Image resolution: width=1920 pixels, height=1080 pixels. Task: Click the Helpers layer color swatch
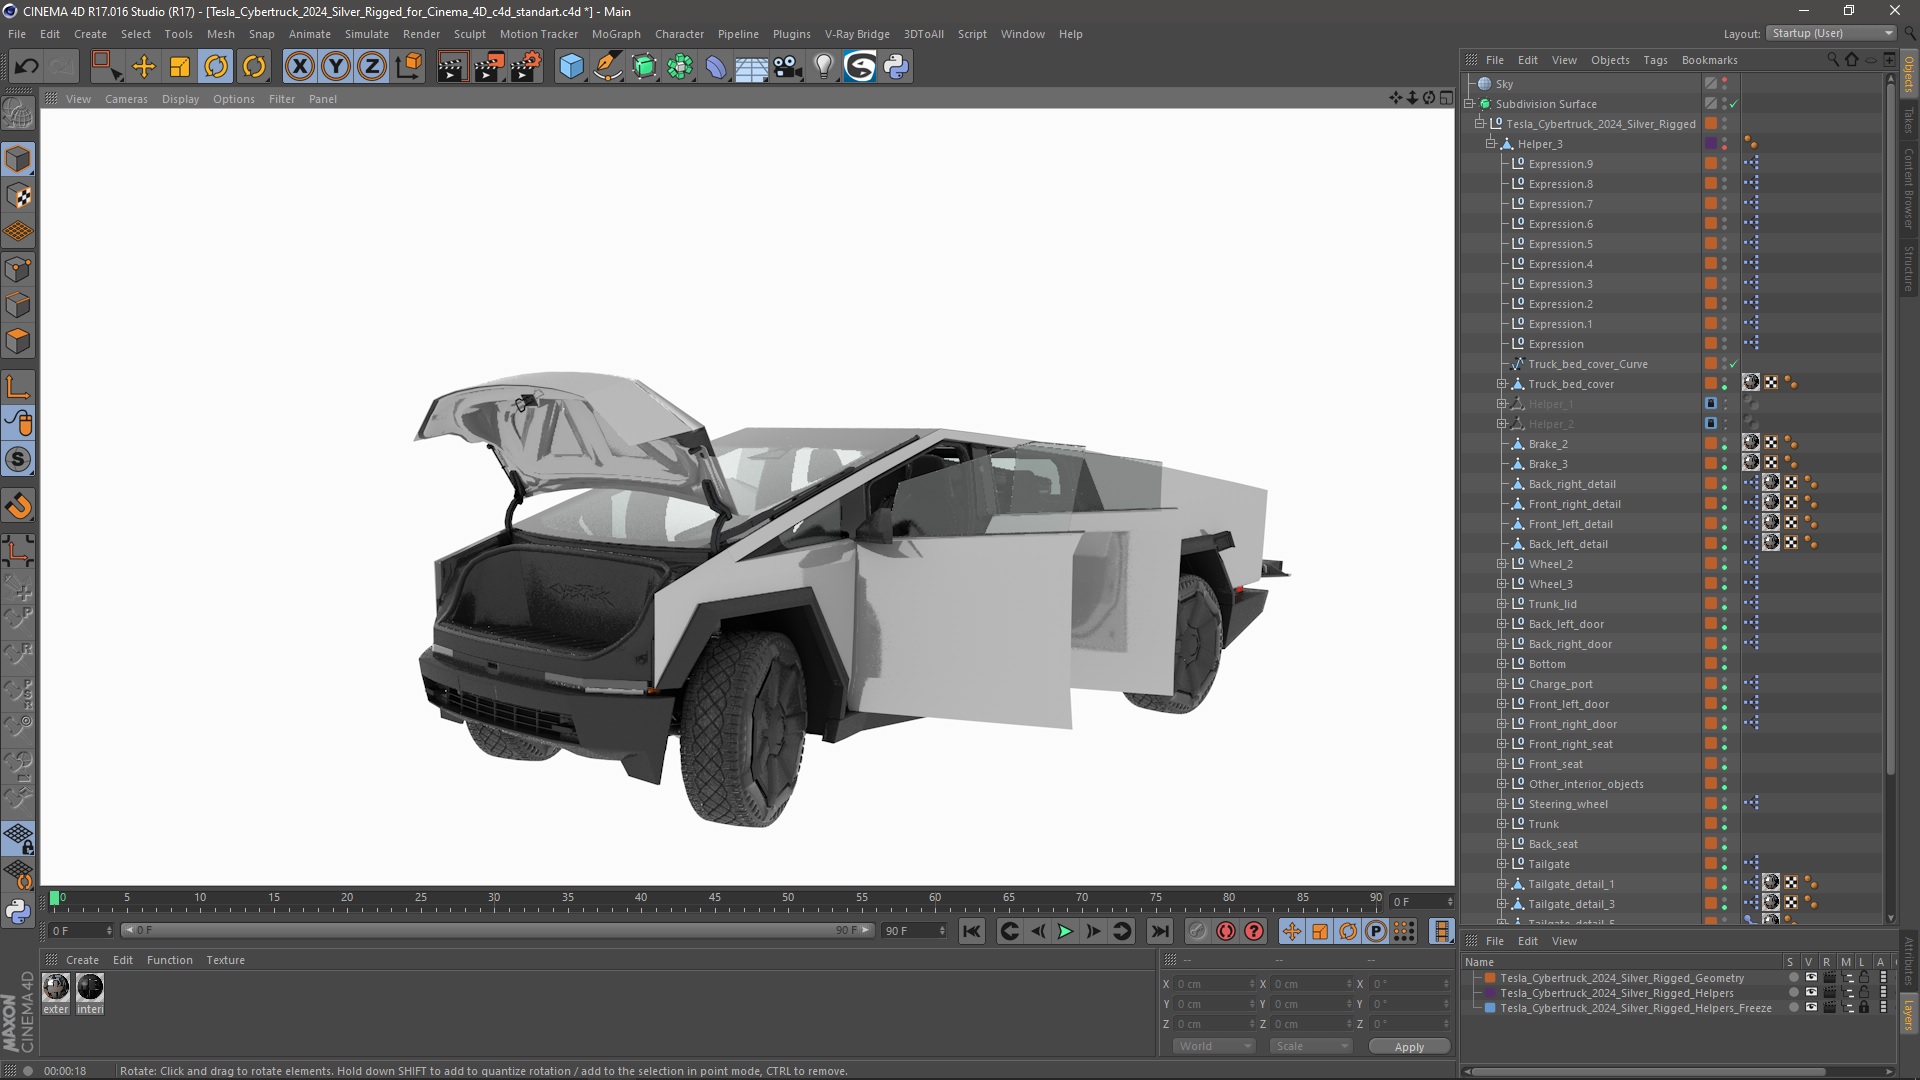click(1490, 993)
